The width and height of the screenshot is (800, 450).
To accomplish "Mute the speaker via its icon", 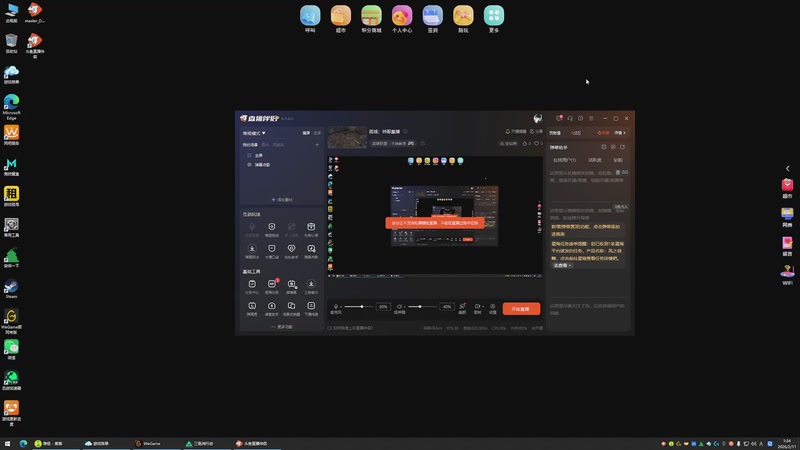I will [399, 307].
